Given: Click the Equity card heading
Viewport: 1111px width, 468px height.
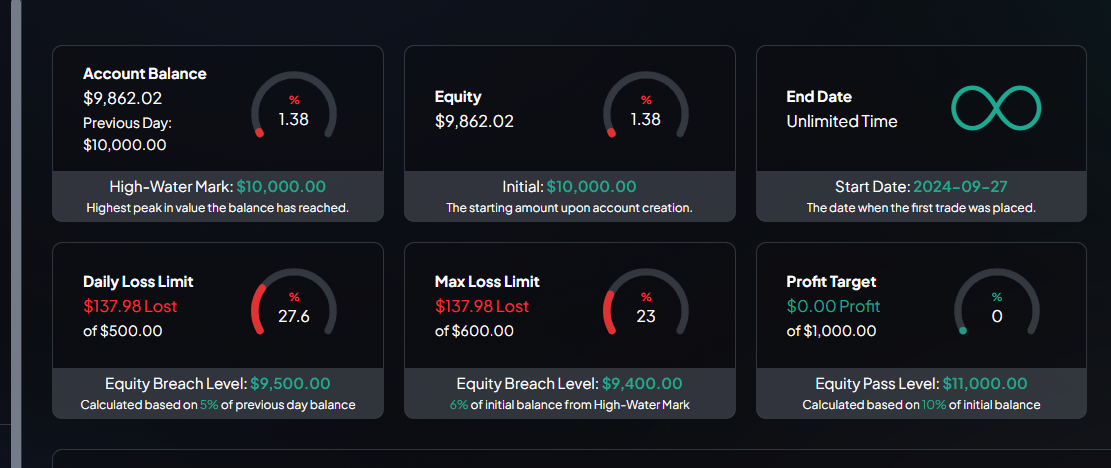Looking at the screenshot, I should point(458,97).
